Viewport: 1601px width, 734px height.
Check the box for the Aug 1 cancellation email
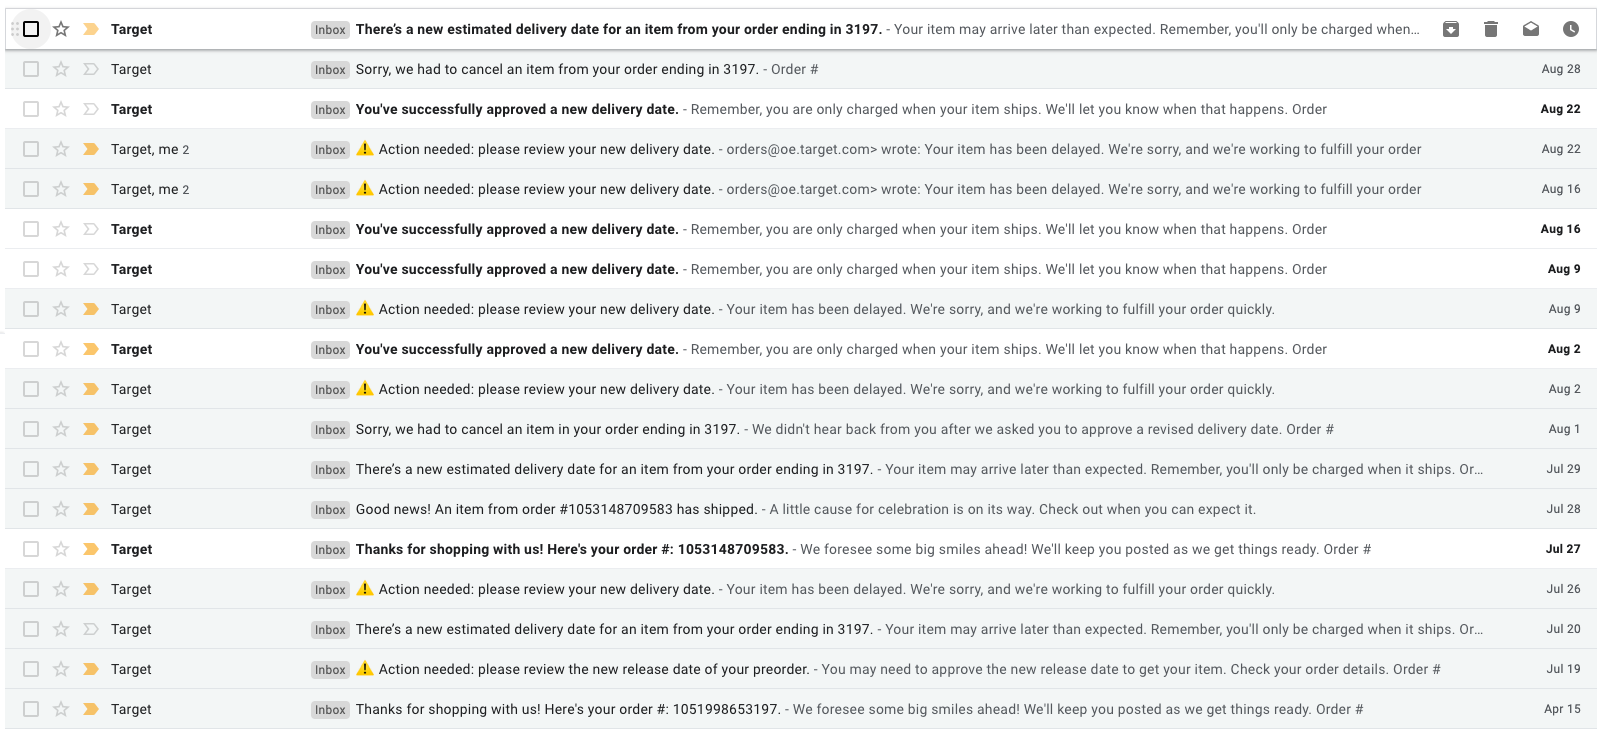pyautogui.click(x=31, y=429)
